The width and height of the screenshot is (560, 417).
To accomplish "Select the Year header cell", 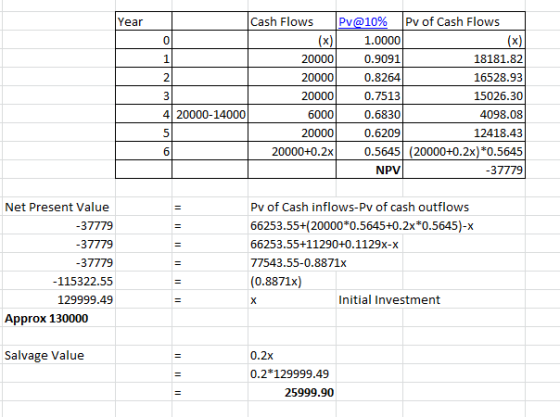I will coord(144,21).
